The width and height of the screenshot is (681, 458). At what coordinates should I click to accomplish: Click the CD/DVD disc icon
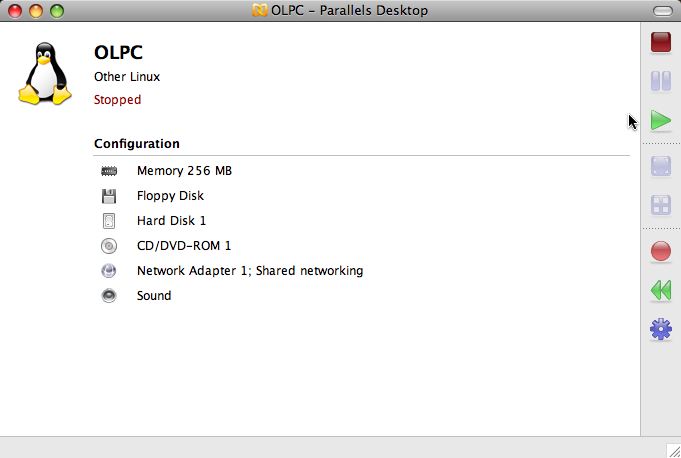click(109, 246)
